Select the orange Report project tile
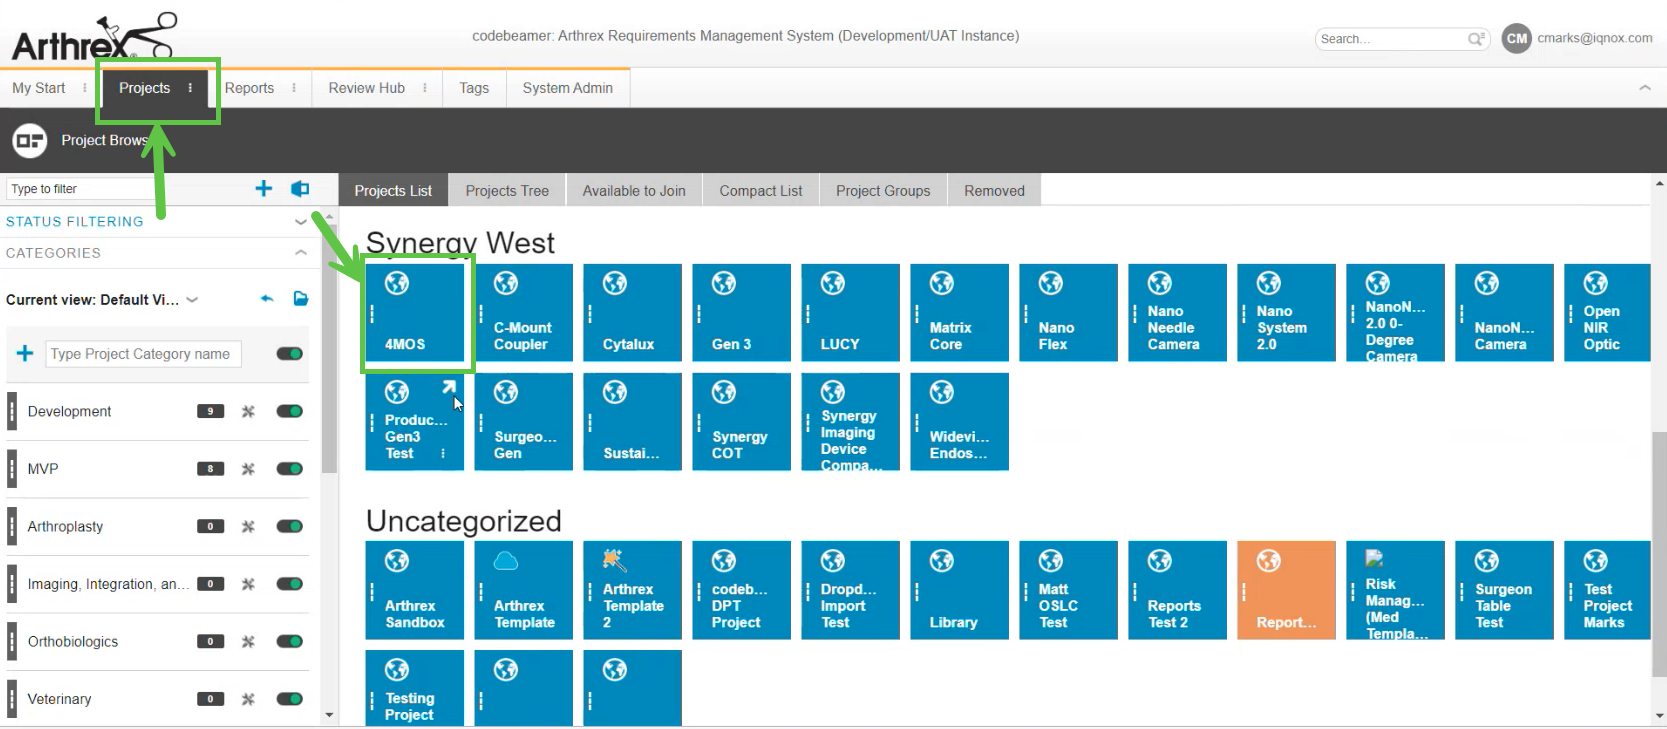Viewport: 1667px width, 729px height. pyautogui.click(x=1285, y=590)
